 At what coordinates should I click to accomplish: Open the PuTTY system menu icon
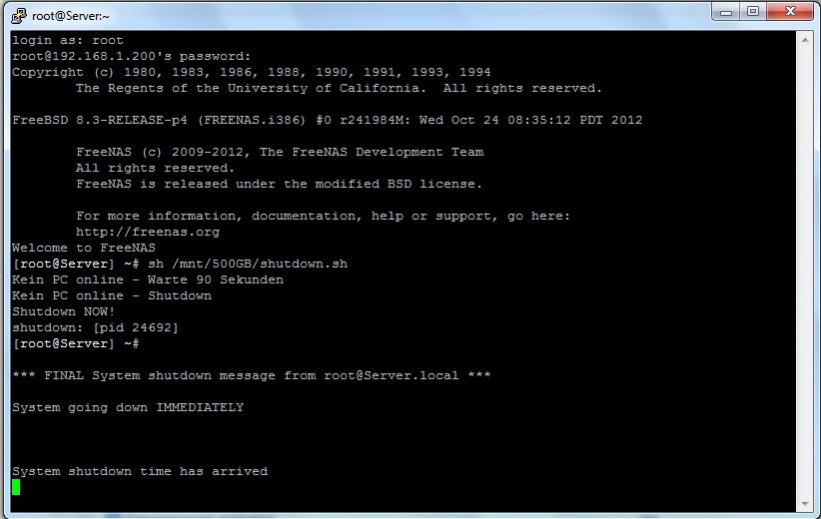pos(19,16)
